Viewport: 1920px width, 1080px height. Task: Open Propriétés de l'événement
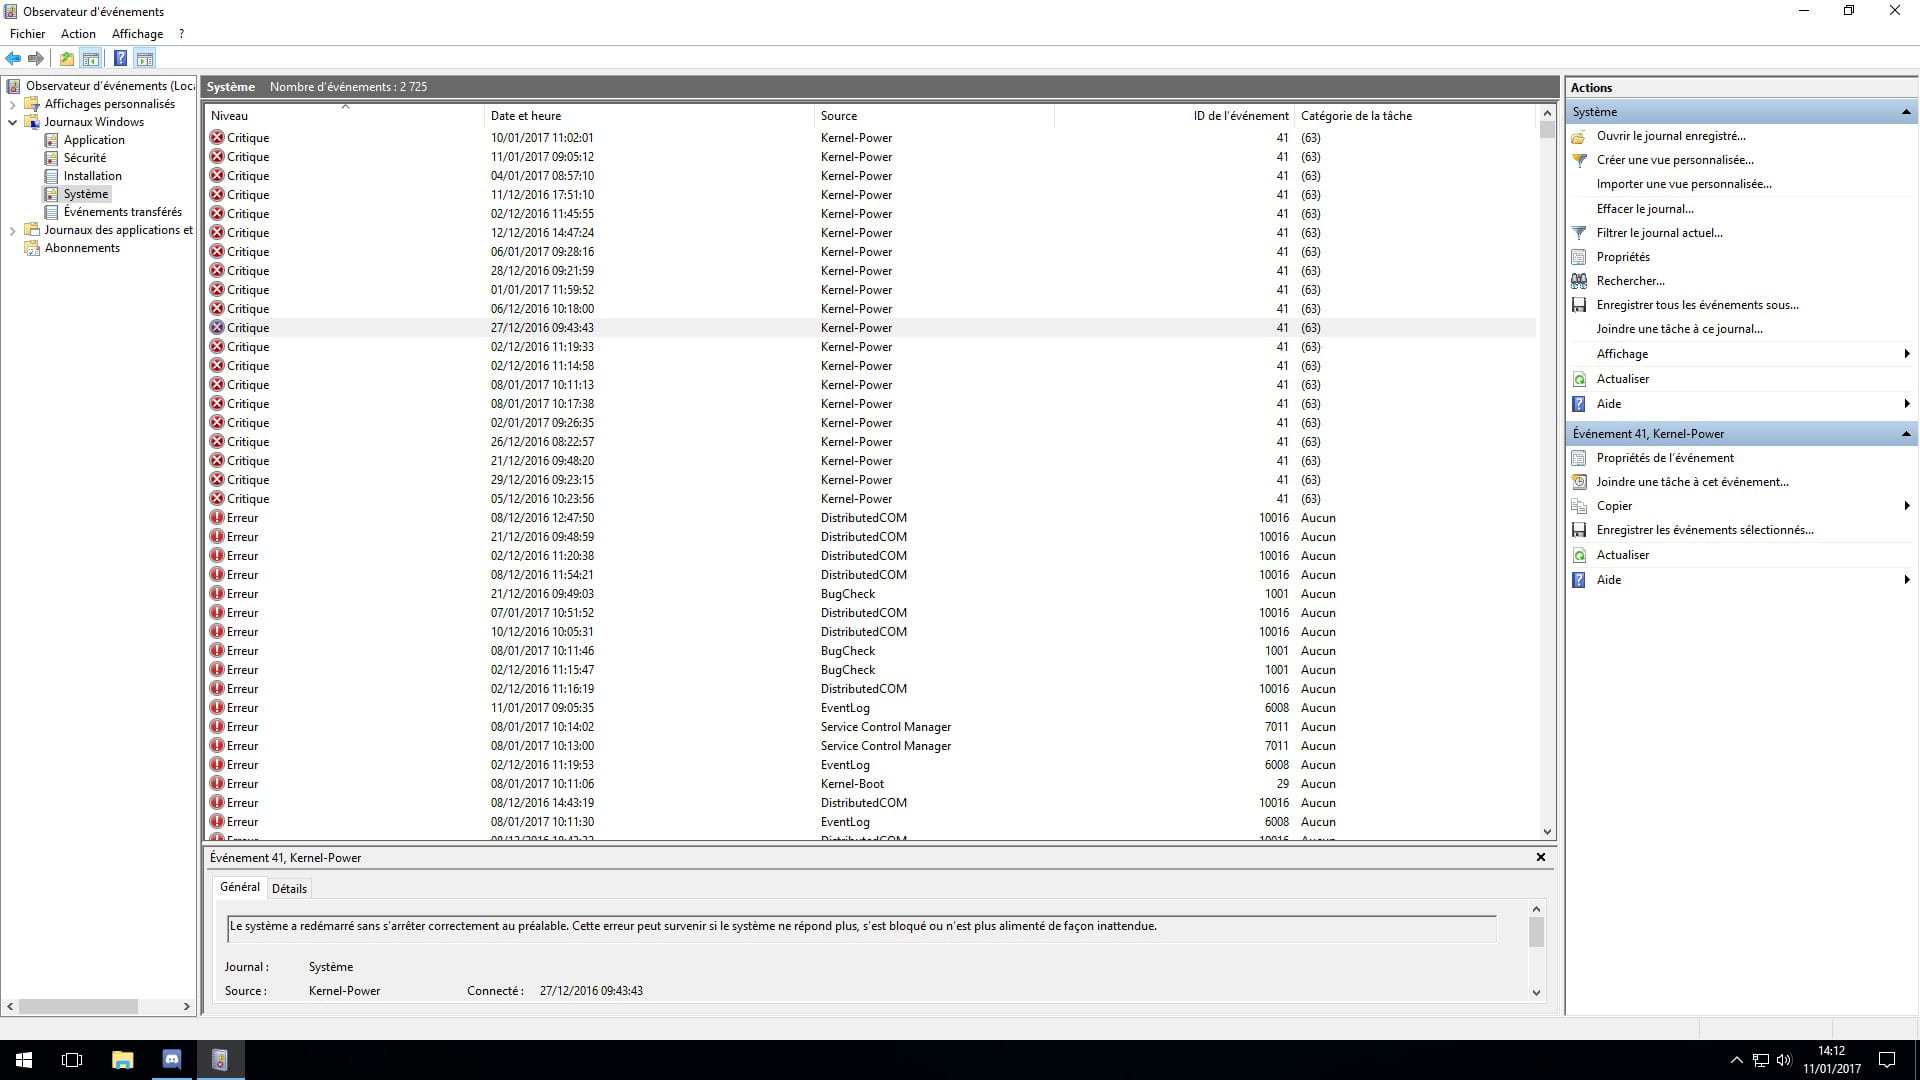[x=1665, y=458]
